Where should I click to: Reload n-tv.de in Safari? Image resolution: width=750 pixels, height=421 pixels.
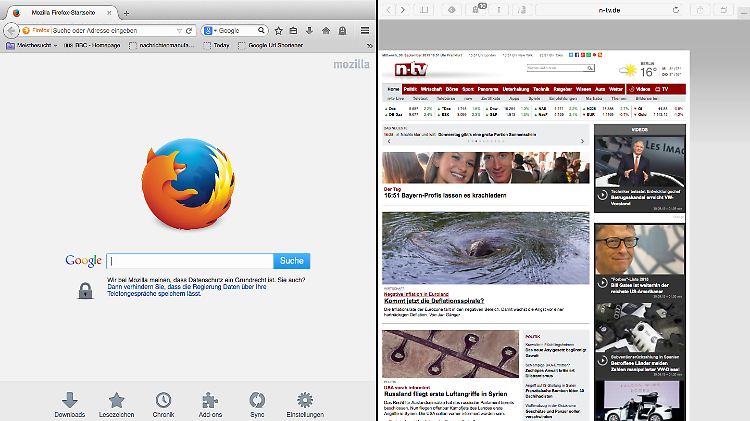676,10
